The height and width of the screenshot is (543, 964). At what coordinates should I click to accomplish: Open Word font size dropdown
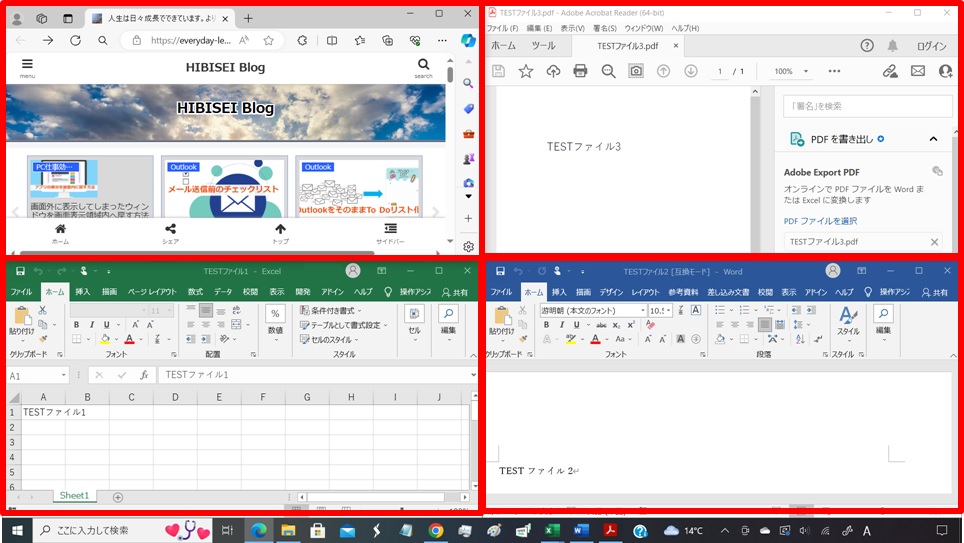coord(669,311)
